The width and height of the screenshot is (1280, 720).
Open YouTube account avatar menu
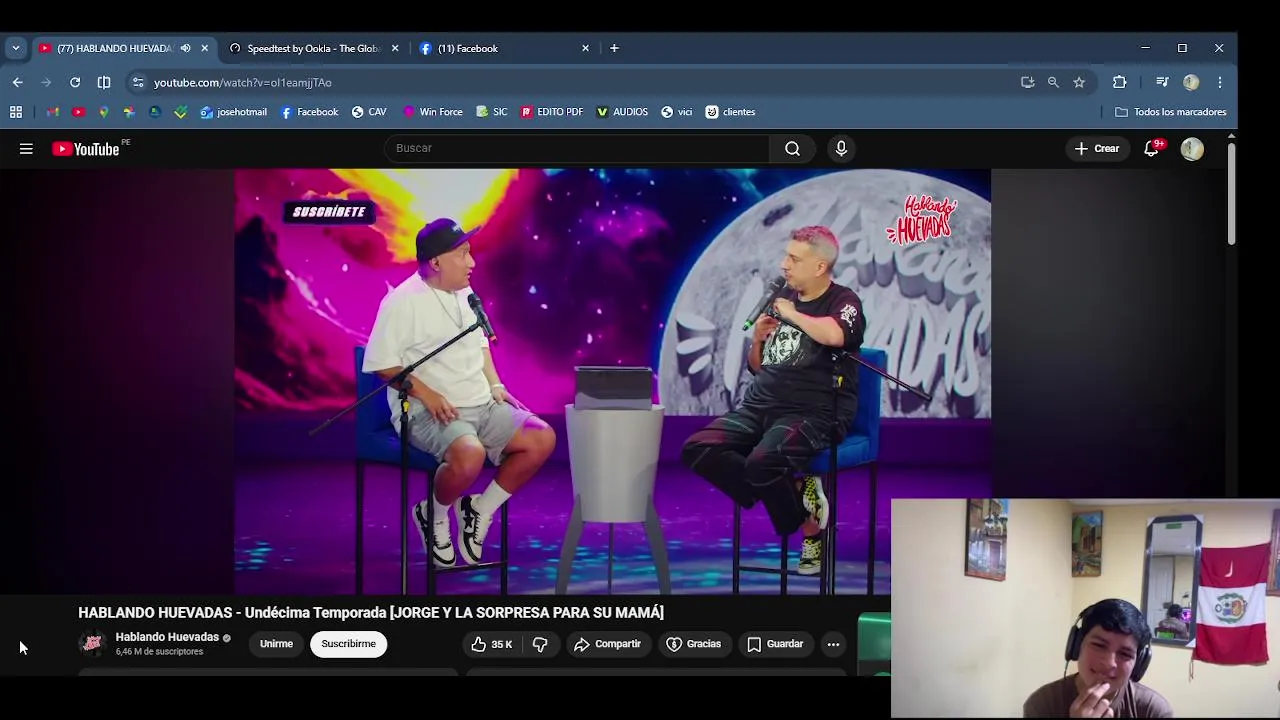tap(1192, 149)
